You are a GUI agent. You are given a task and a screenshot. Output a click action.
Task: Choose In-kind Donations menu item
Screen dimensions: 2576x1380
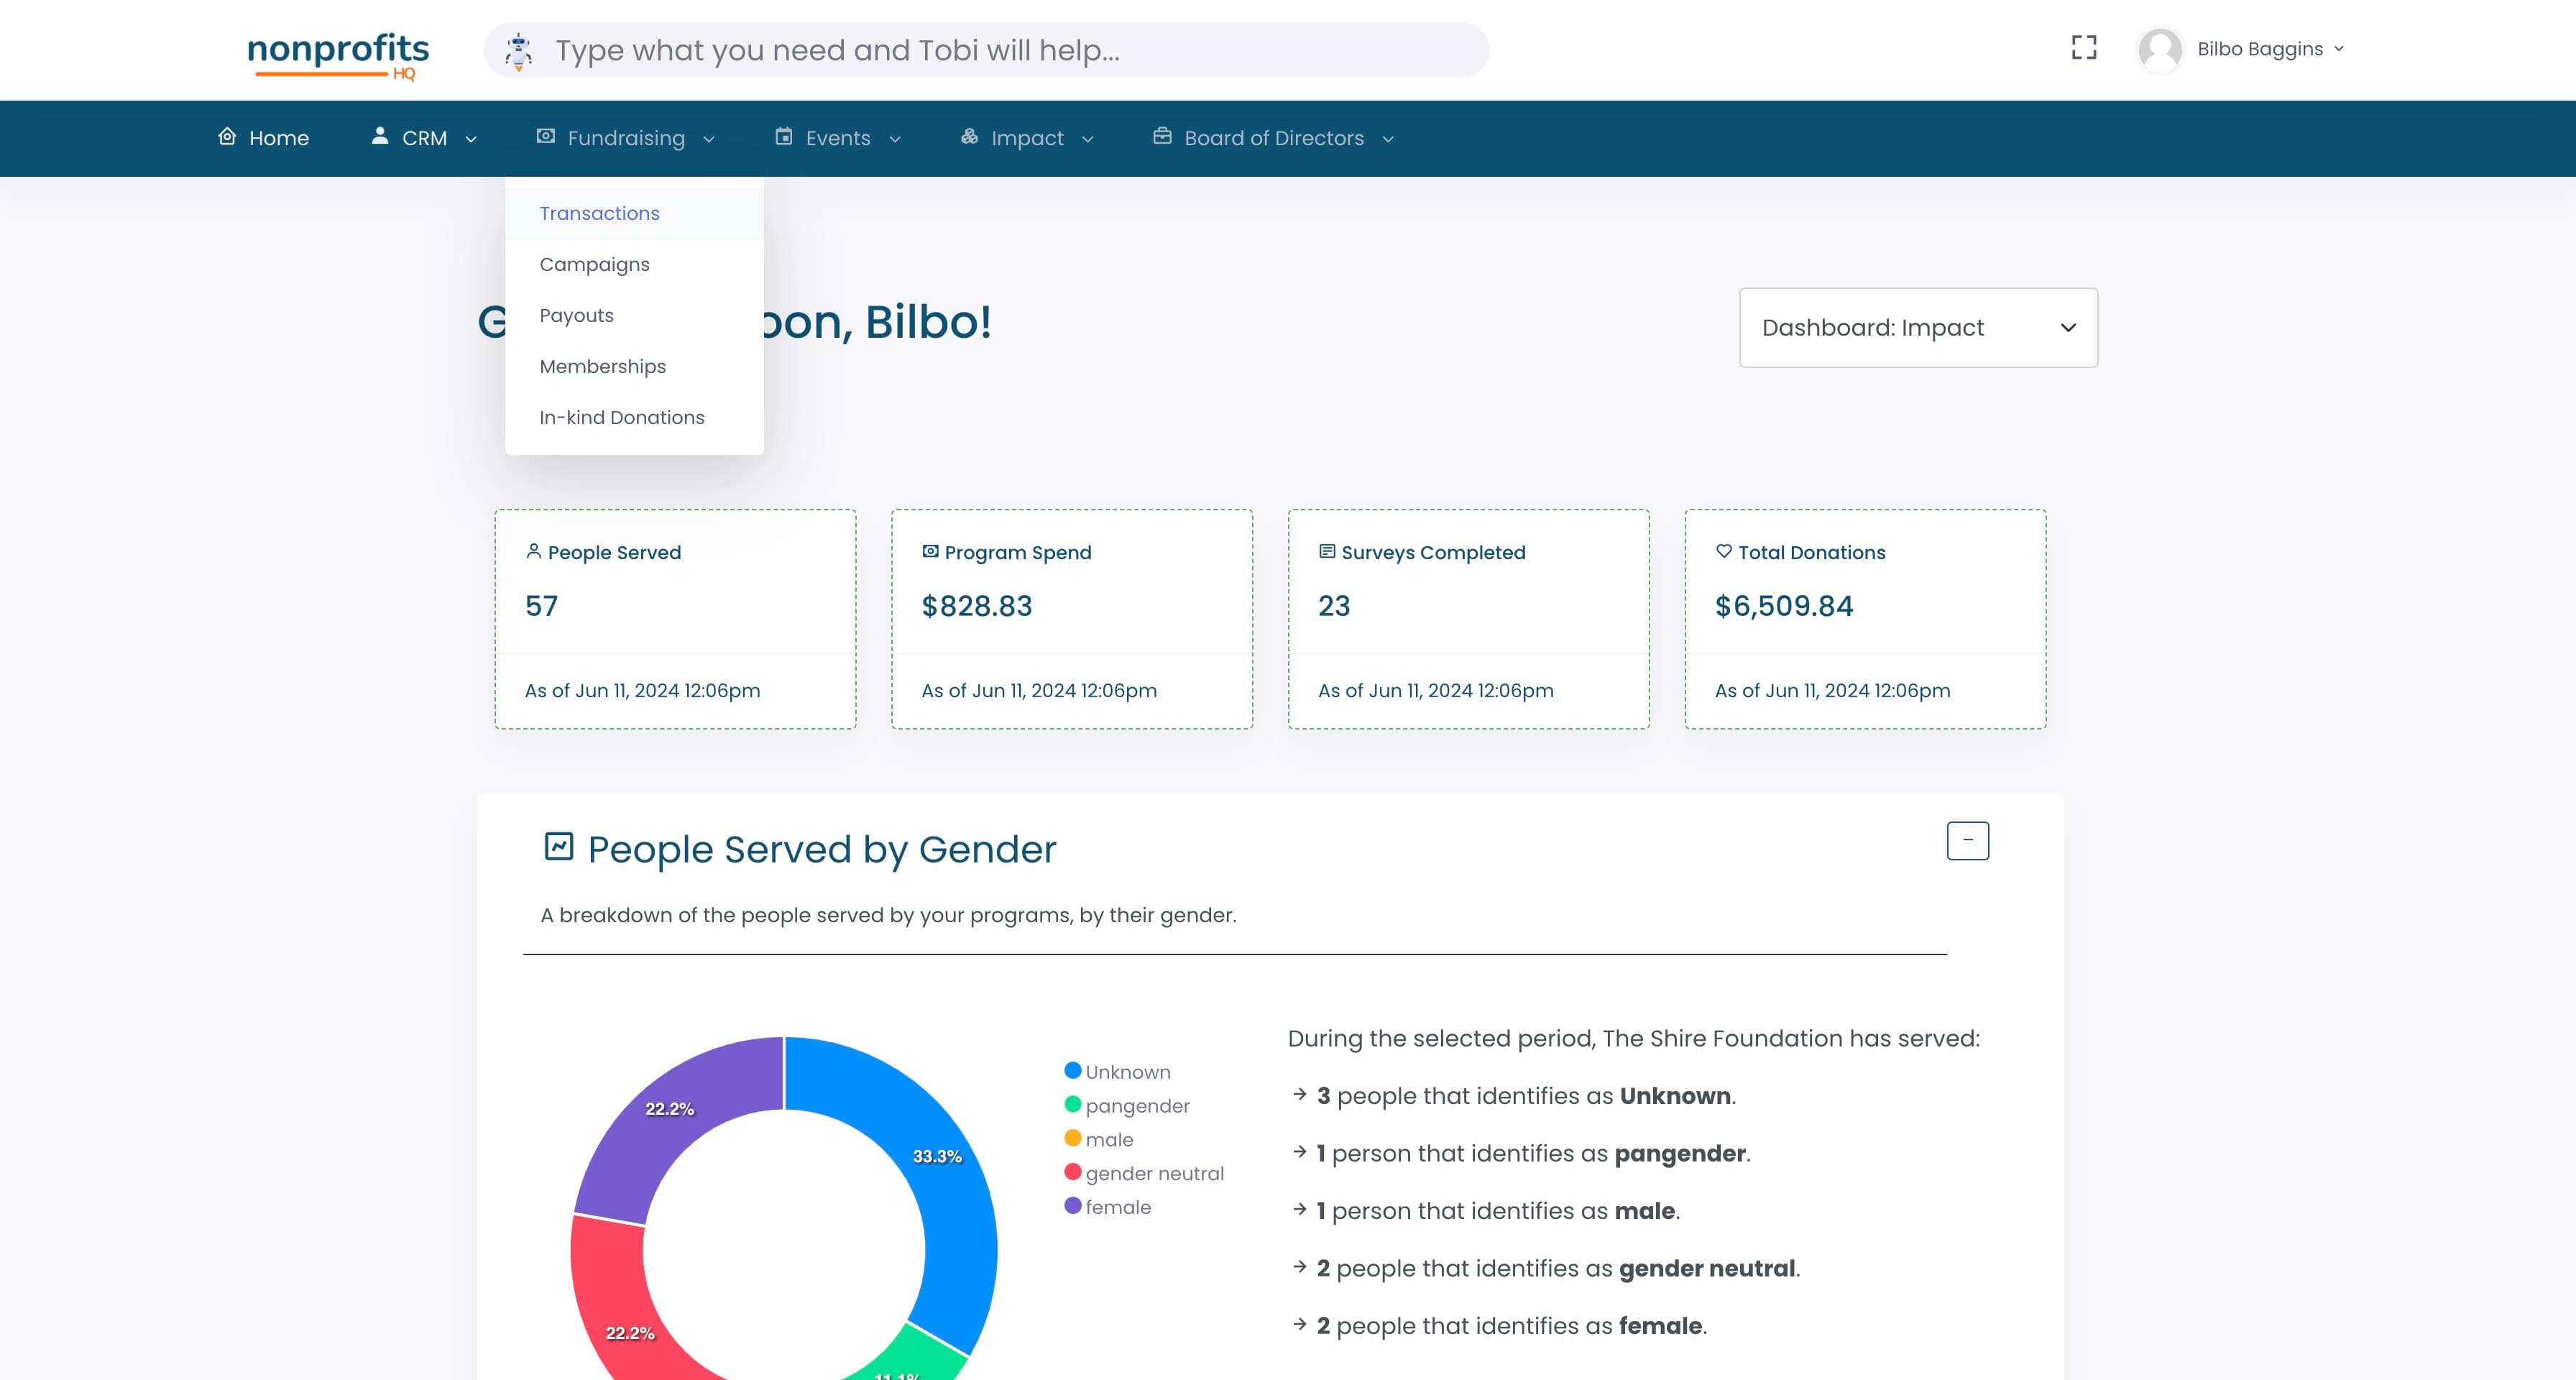(634, 417)
